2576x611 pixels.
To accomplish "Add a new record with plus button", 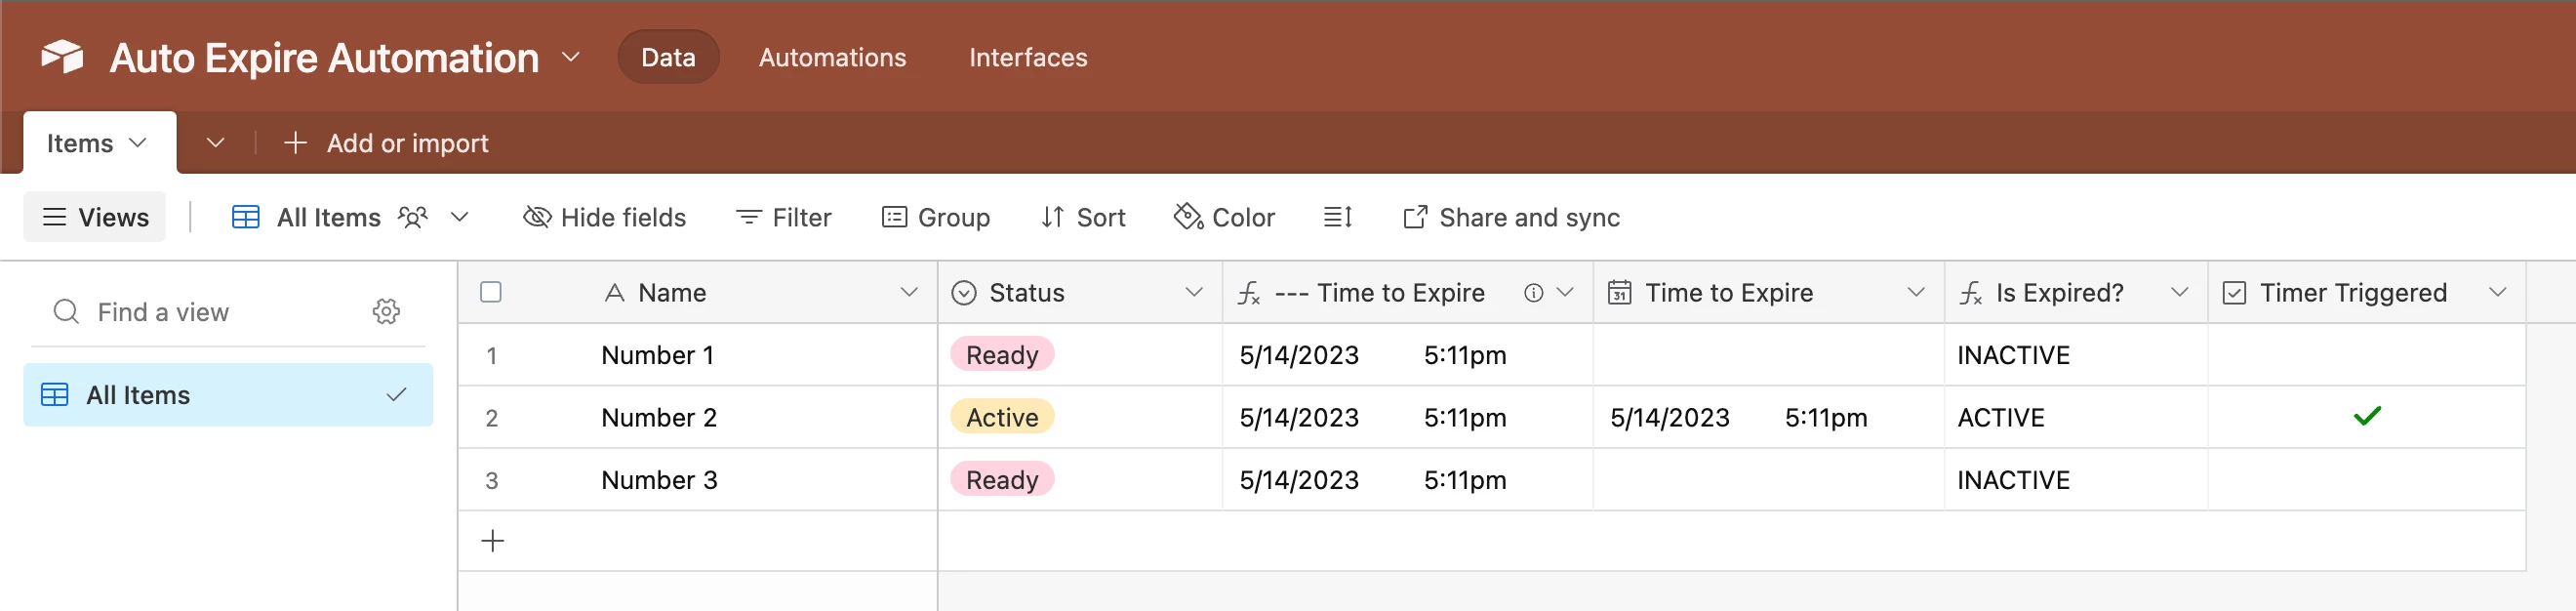I will click(493, 541).
